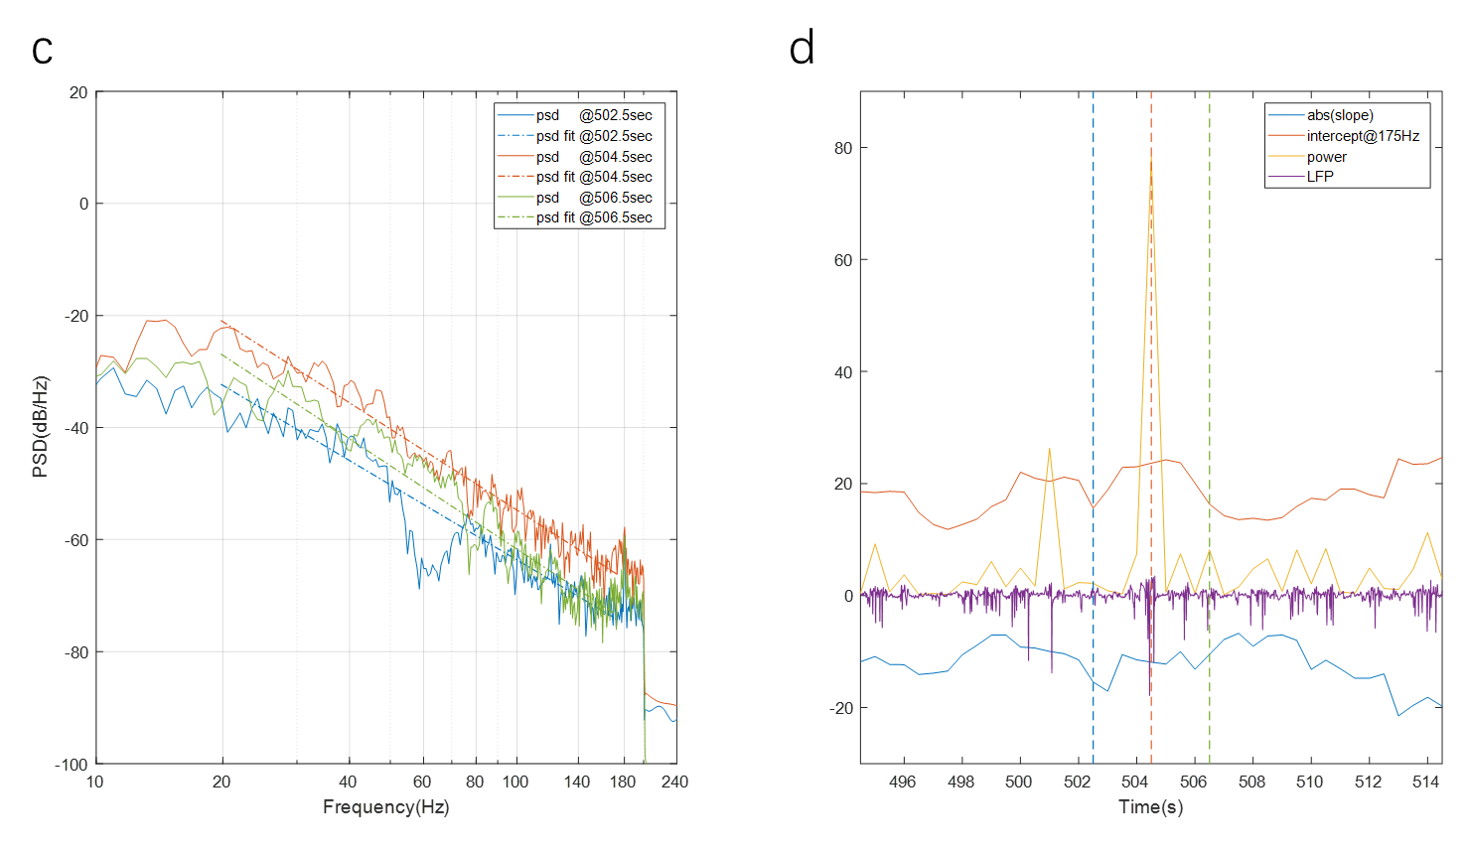Click the PSD(dB/Hz) y-axis label

coord(40,427)
